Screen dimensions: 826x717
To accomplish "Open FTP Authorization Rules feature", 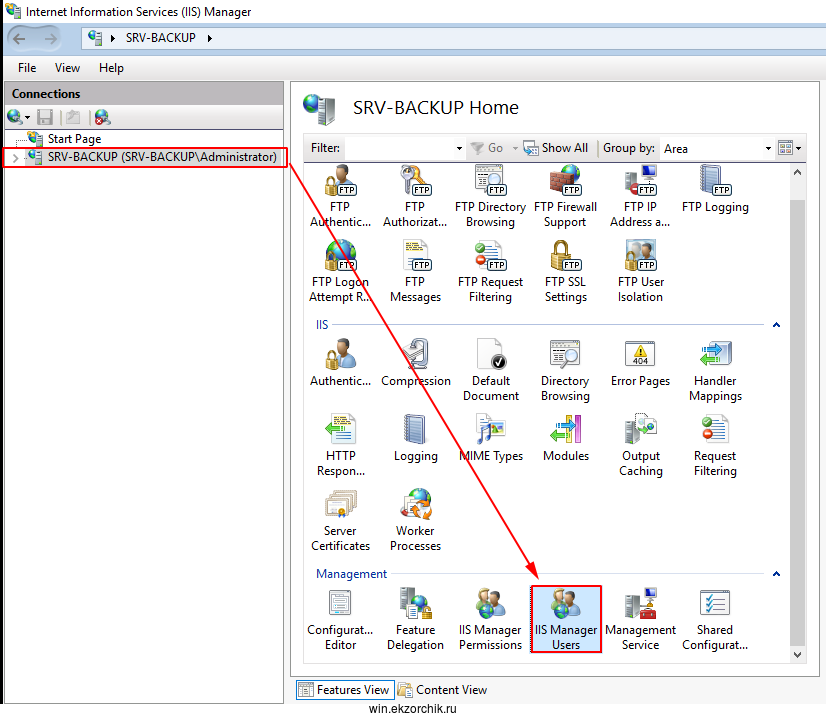I will click(x=415, y=197).
